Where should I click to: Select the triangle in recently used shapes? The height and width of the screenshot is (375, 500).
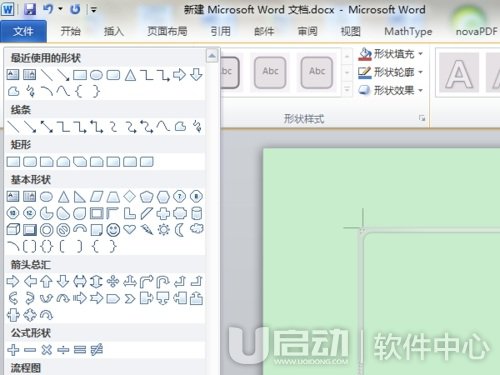(130, 75)
